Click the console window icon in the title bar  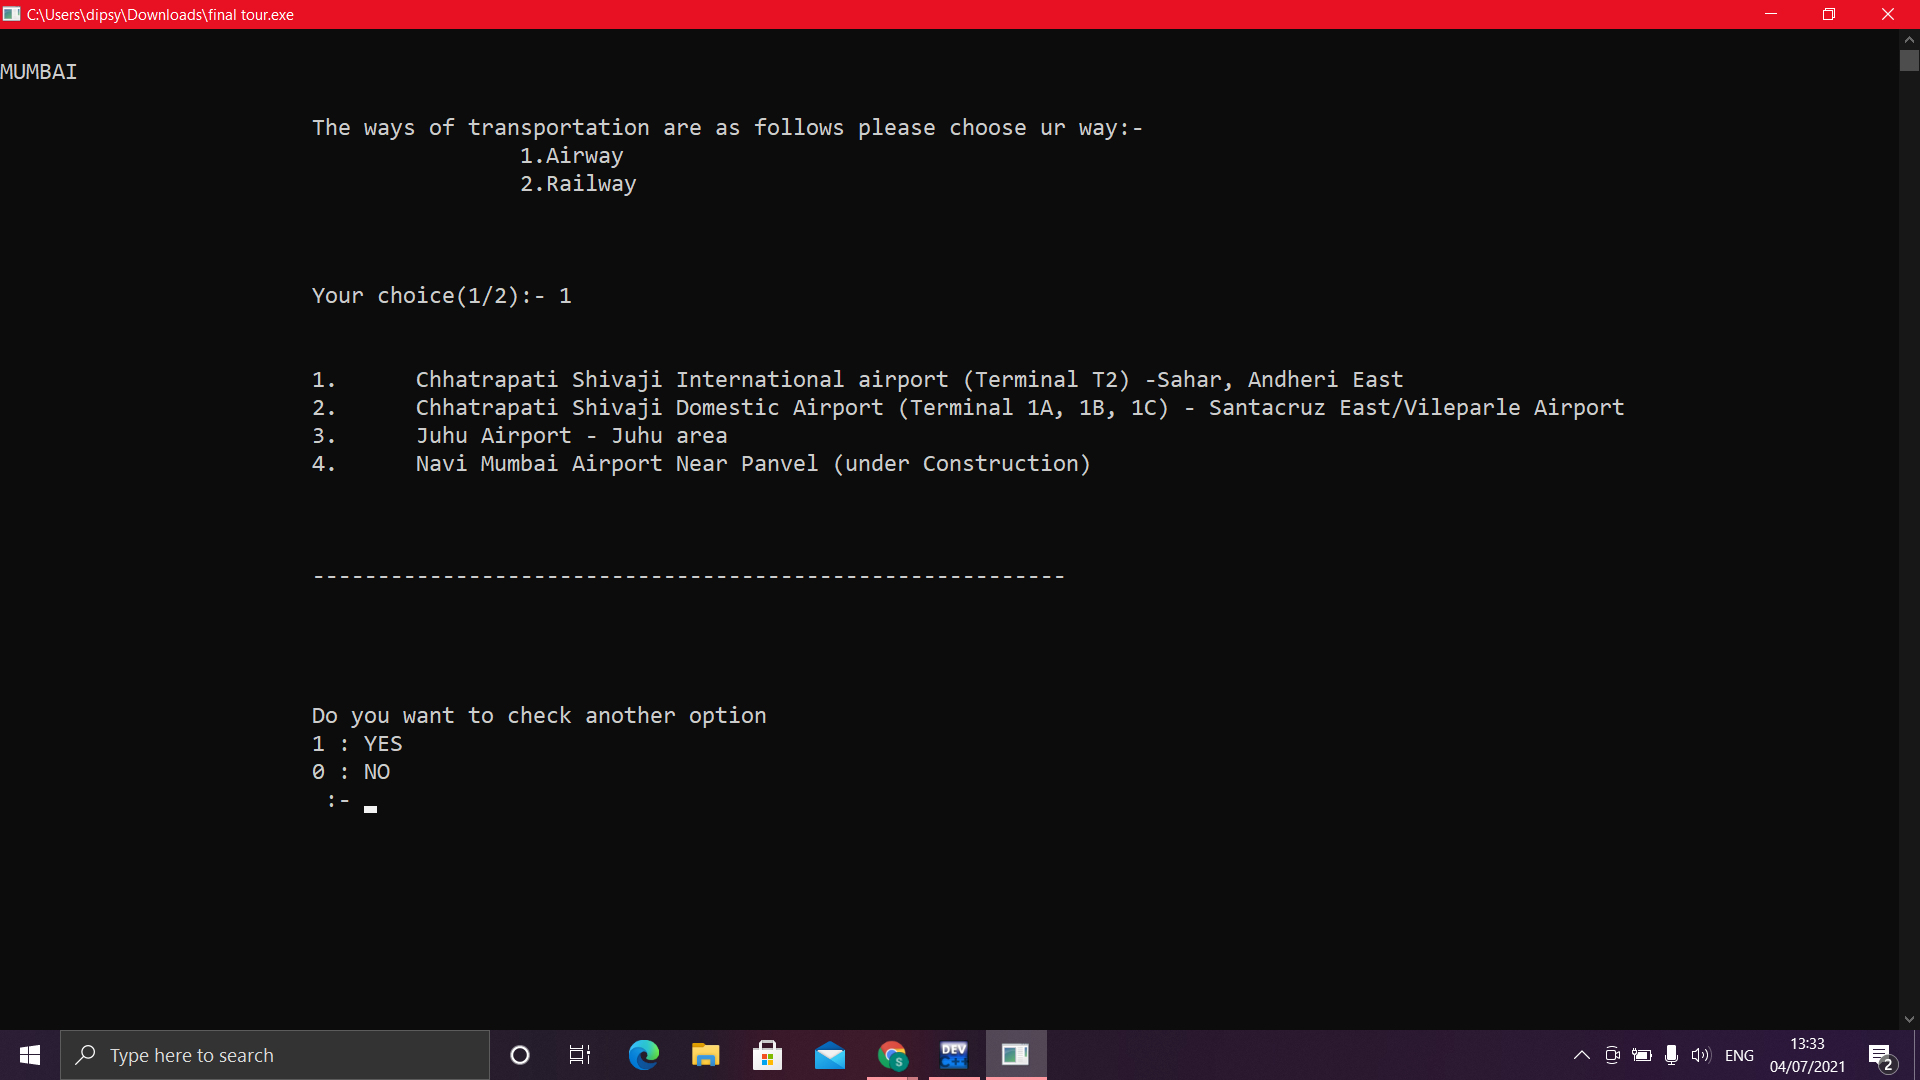pyautogui.click(x=12, y=14)
